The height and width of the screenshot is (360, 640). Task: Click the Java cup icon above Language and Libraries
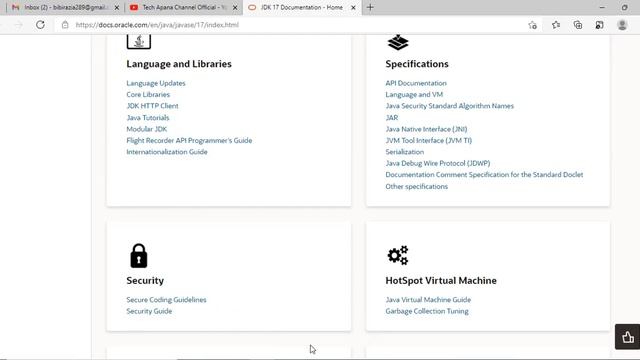[139, 42]
